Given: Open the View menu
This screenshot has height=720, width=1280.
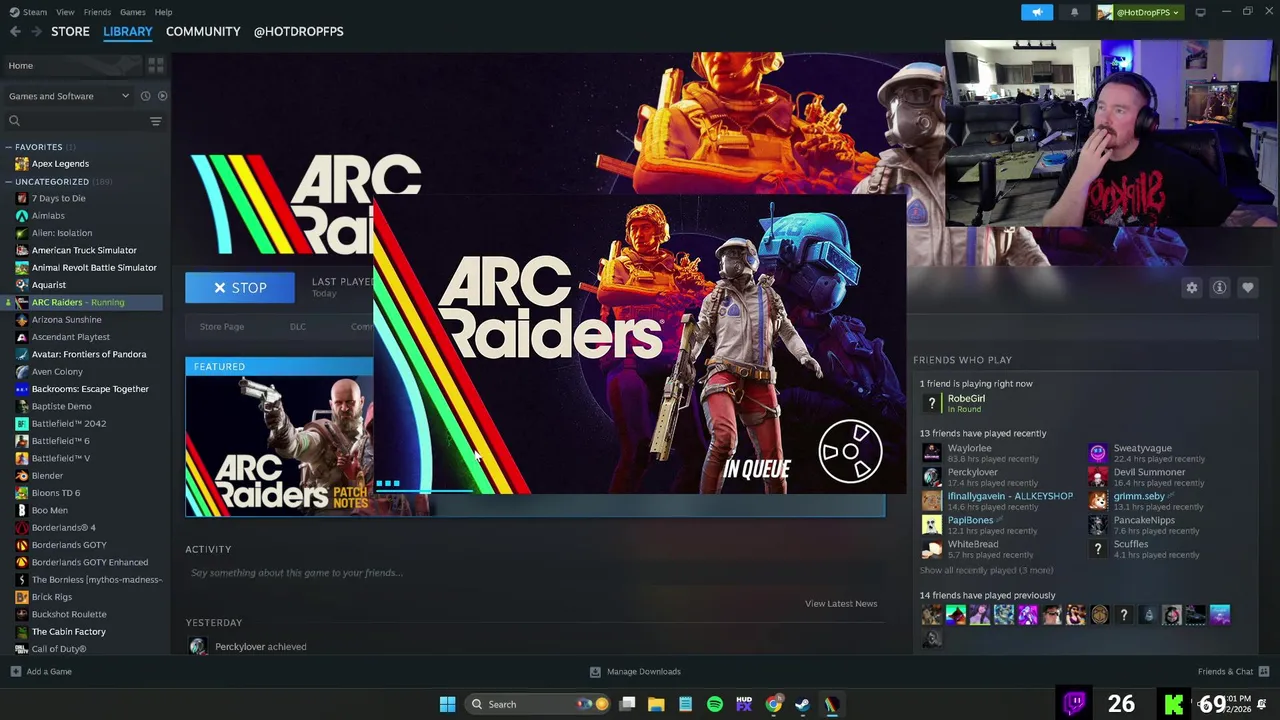Looking at the screenshot, I should [65, 12].
